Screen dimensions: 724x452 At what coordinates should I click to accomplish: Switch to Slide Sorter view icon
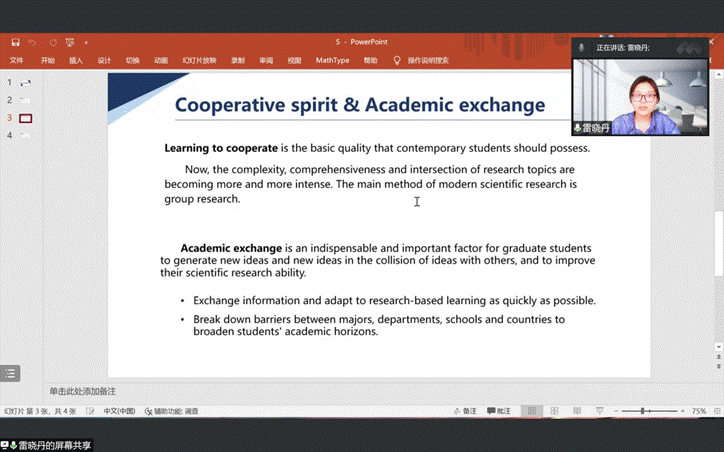click(x=555, y=411)
